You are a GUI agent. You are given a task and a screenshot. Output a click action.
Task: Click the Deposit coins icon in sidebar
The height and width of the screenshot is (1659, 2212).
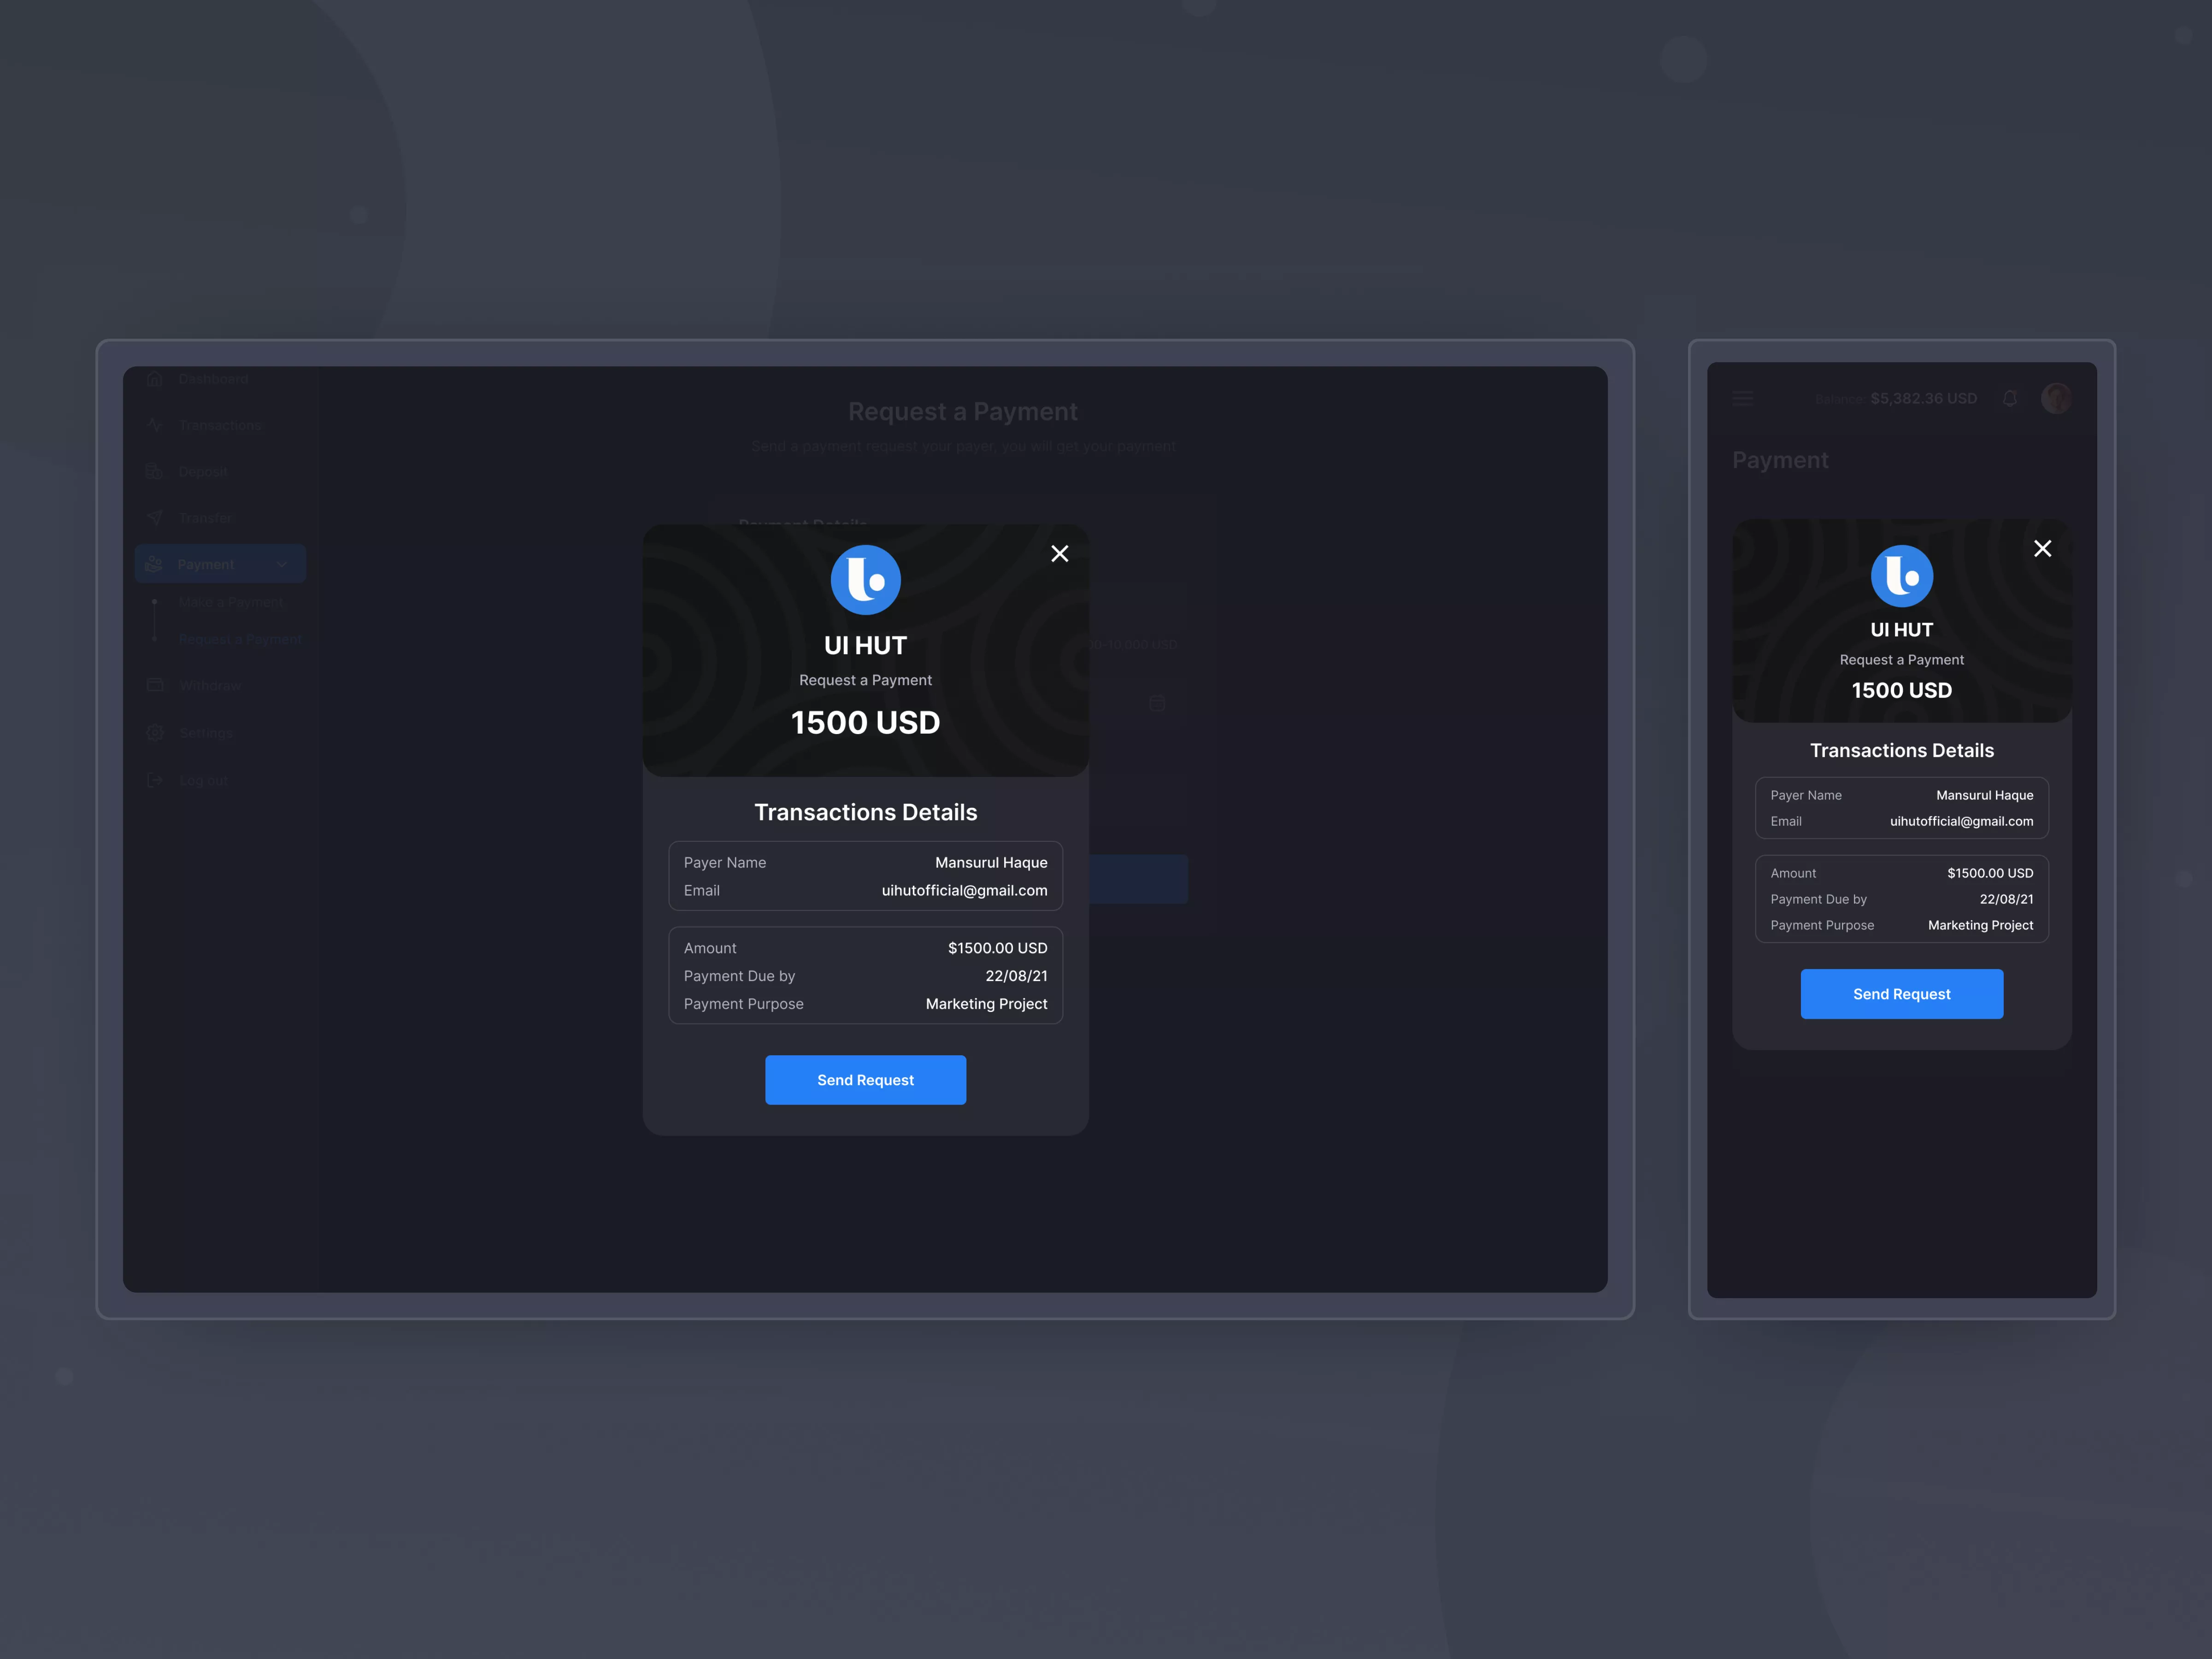154,471
